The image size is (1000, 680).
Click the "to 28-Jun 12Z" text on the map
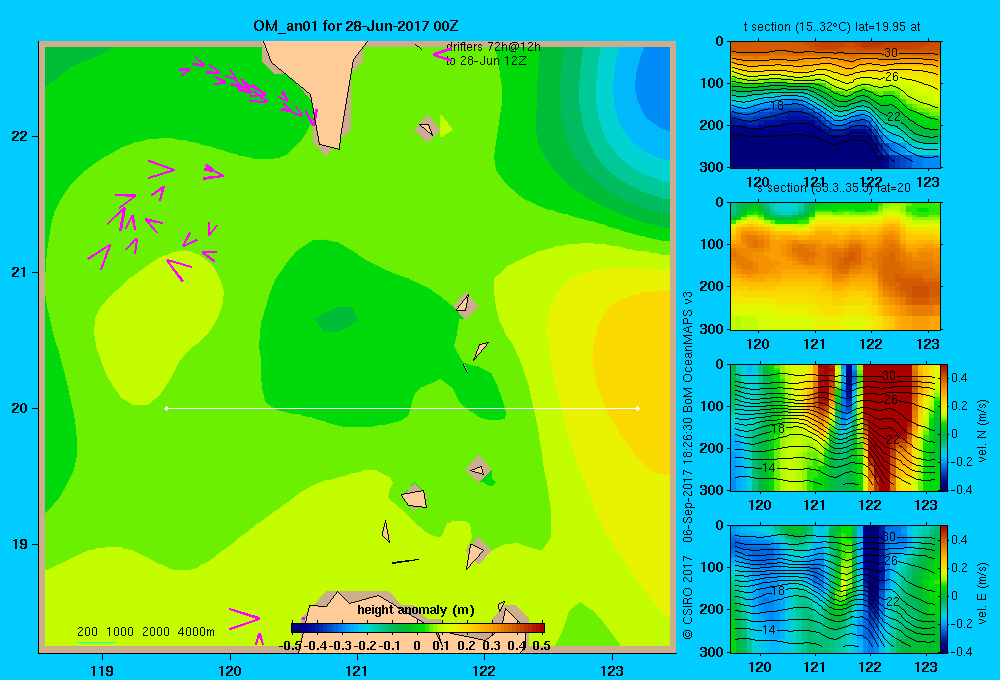pos(485,61)
